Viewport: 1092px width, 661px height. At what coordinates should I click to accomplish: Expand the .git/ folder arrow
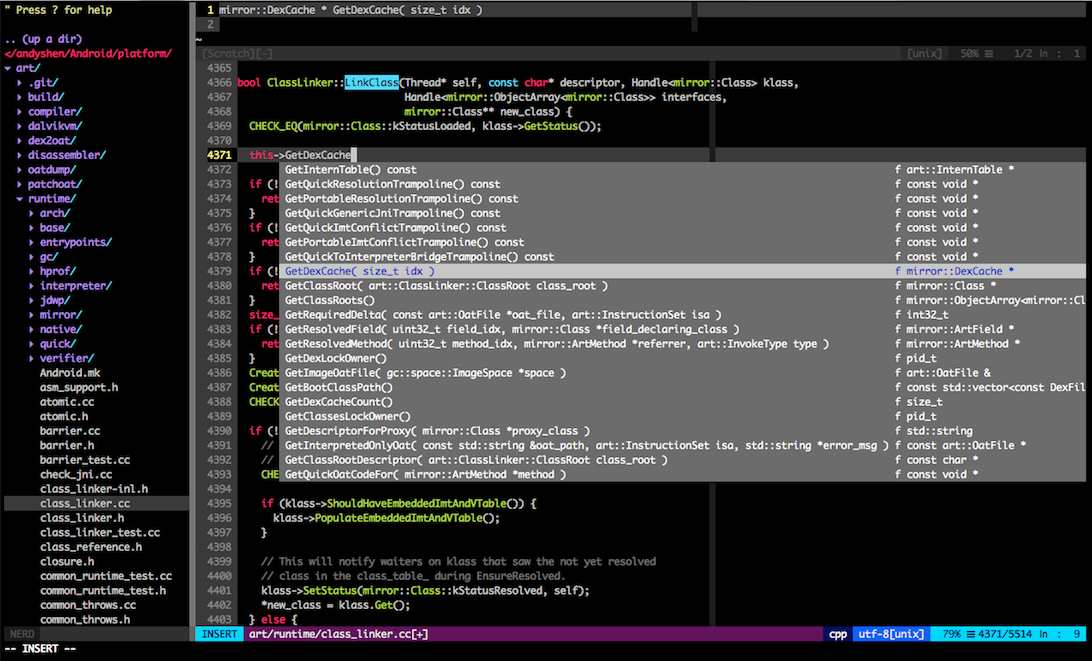[20, 83]
